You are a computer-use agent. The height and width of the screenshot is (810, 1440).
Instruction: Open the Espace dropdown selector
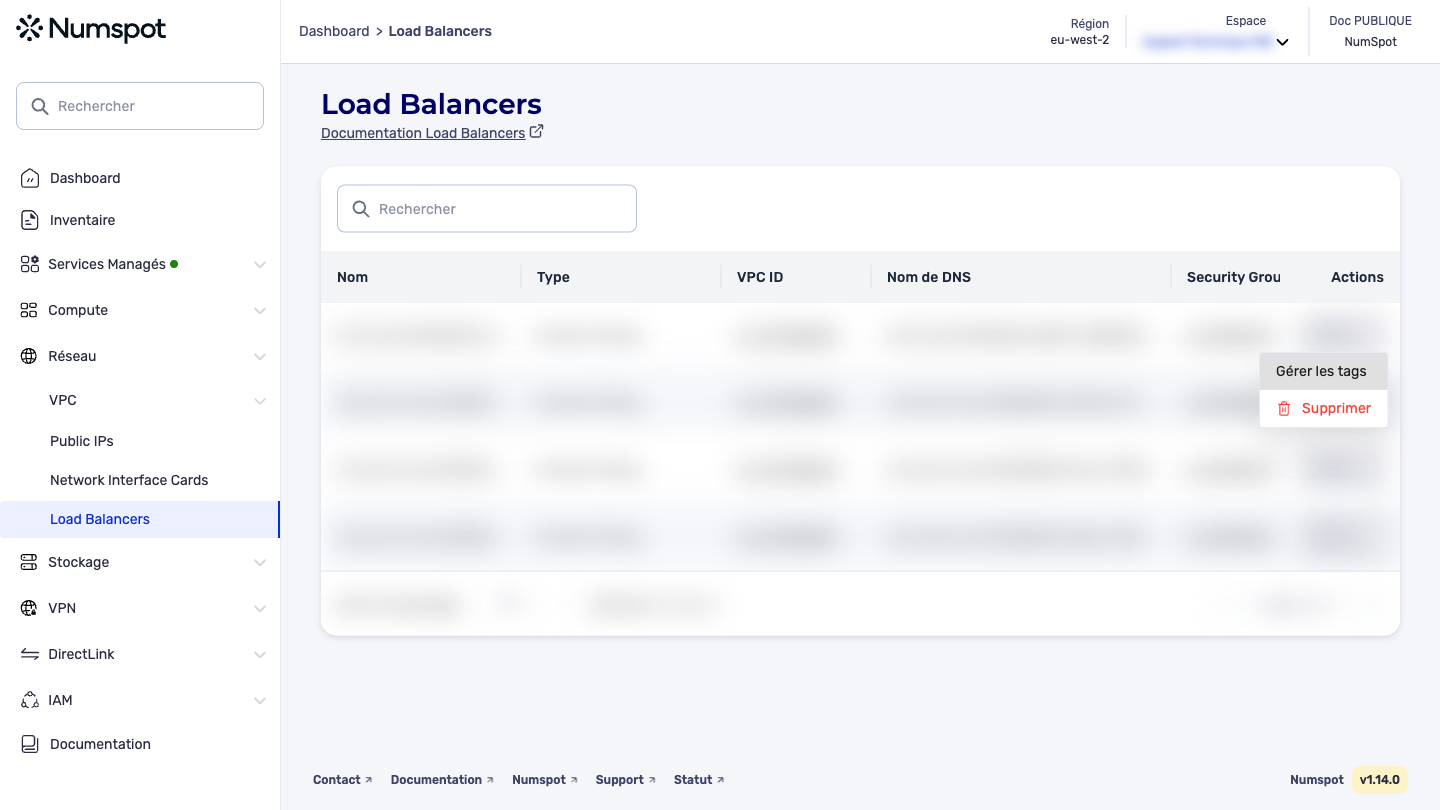[x=1216, y=42]
